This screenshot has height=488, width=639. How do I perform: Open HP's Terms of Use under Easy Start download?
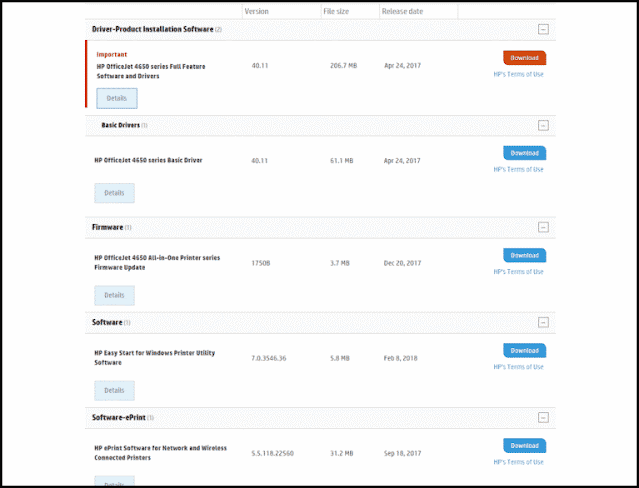(518, 367)
